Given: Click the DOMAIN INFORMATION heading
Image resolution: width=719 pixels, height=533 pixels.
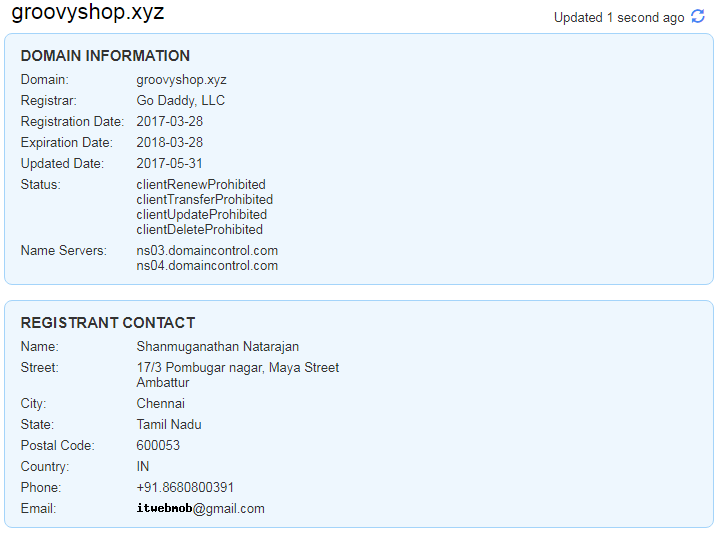Looking at the screenshot, I should (105, 56).
